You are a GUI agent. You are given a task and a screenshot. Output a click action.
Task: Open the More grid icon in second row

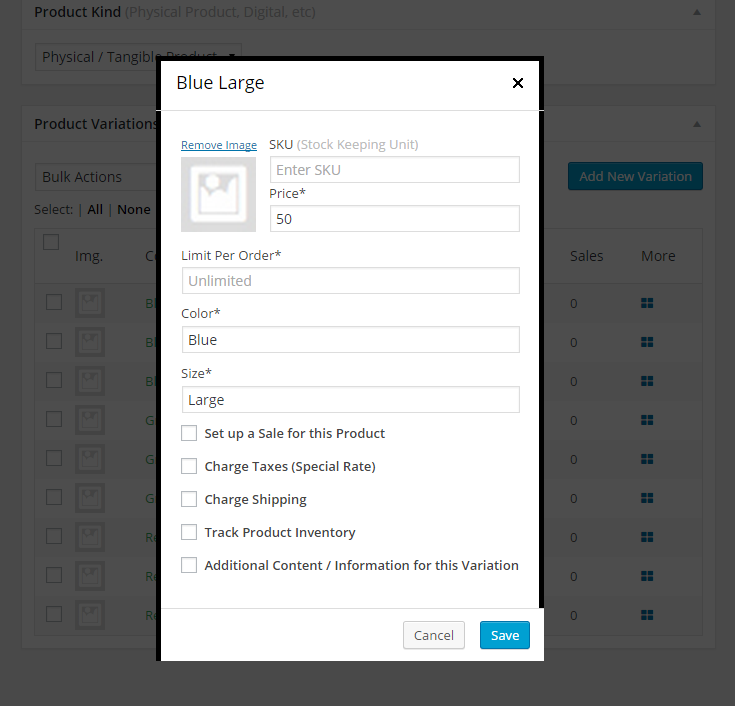click(647, 342)
